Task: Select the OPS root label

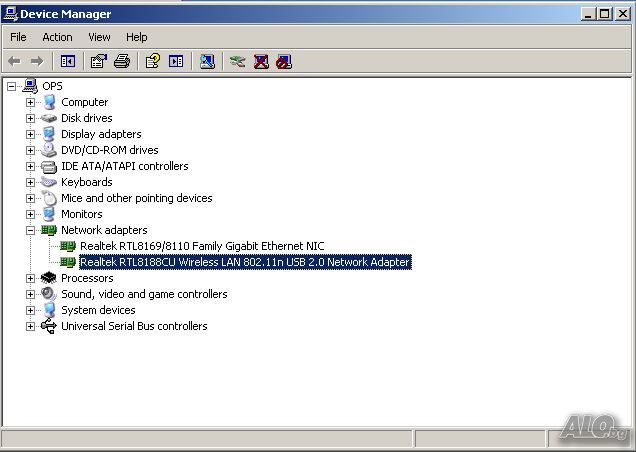Action: point(52,86)
